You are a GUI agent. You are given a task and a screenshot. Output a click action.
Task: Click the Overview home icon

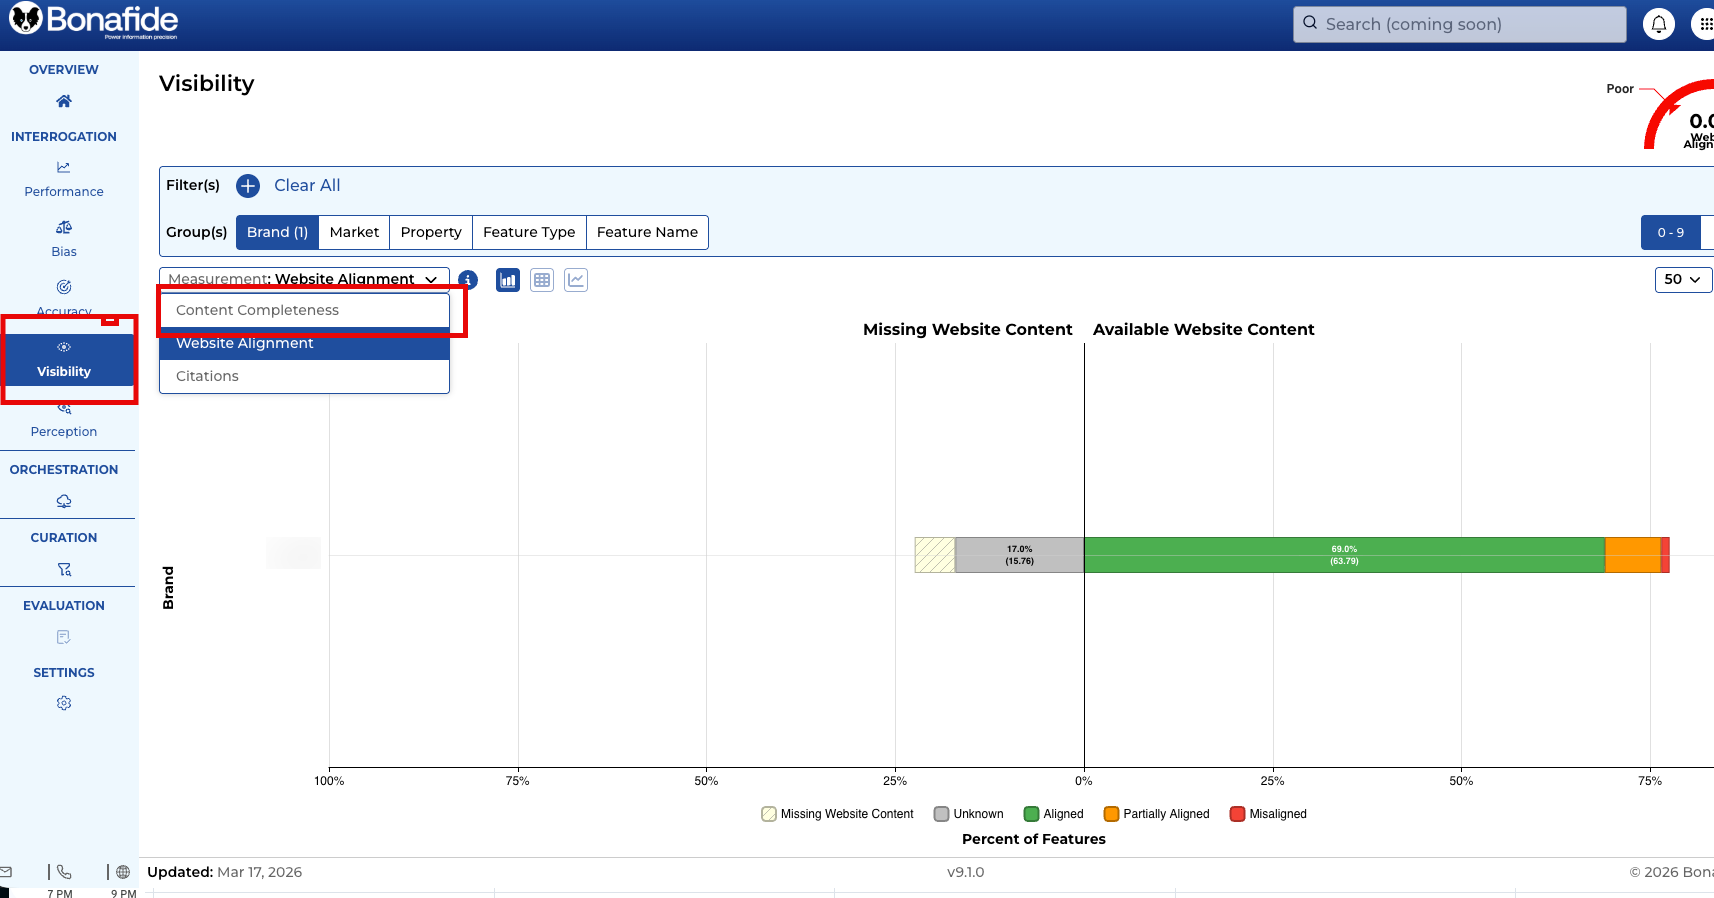pos(64,101)
